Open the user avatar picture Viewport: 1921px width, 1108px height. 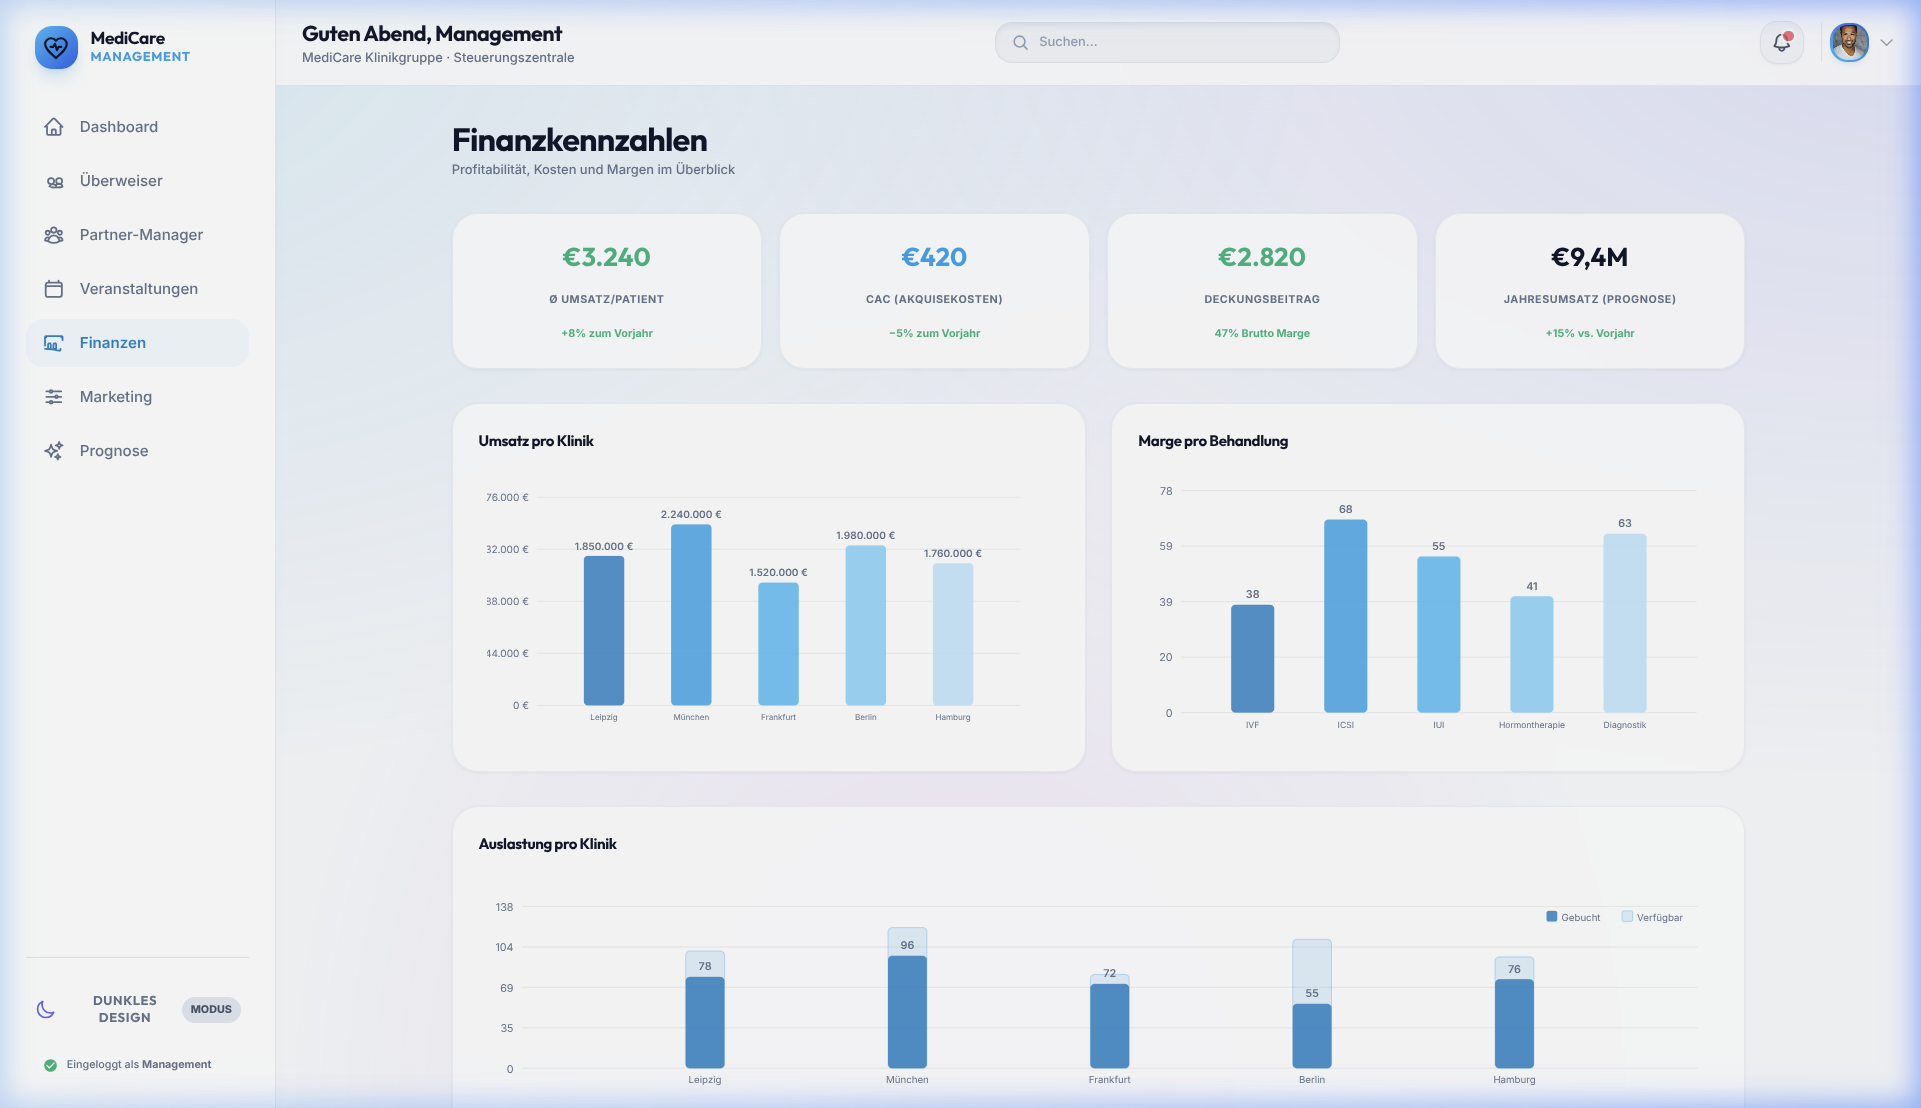click(1849, 43)
